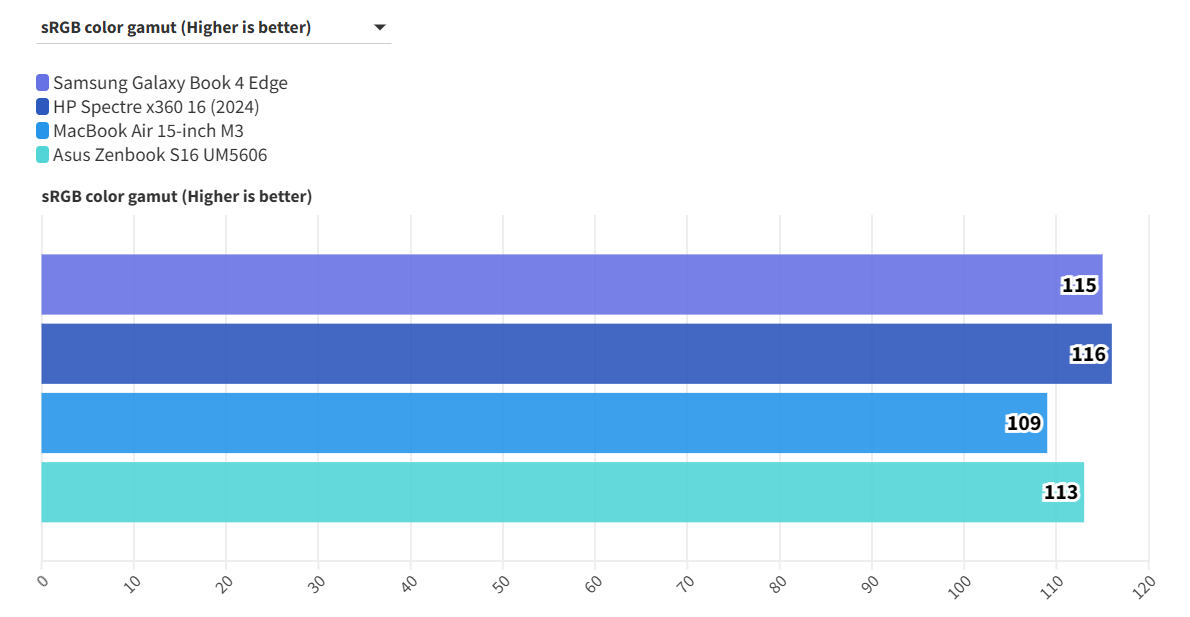Toggle the MacBook Air 15-inch M3 legend label
This screenshot has height=617, width=1190.
148,131
